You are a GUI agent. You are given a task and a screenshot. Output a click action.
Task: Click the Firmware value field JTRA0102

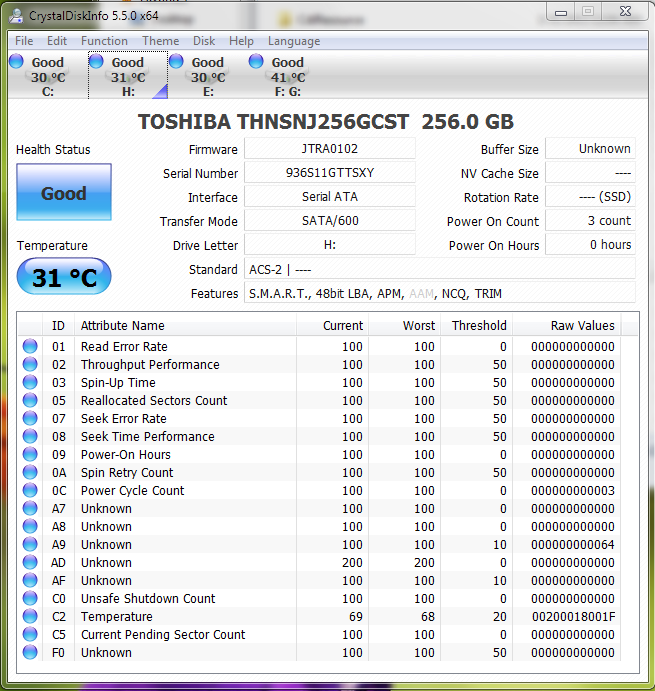pyautogui.click(x=329, y=149)
